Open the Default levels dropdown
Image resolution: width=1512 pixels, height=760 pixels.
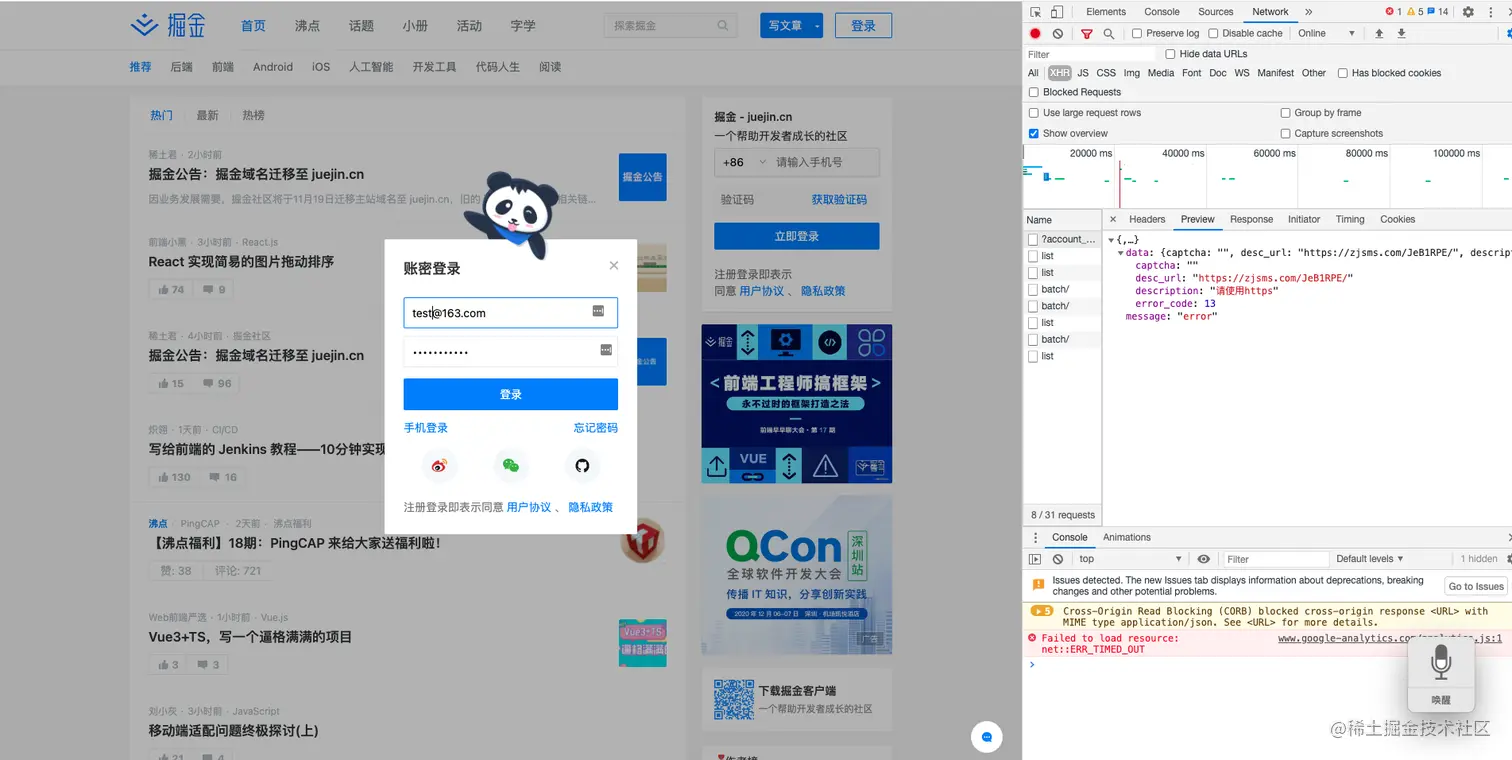pyautogui.click(x=1370, y=559)
